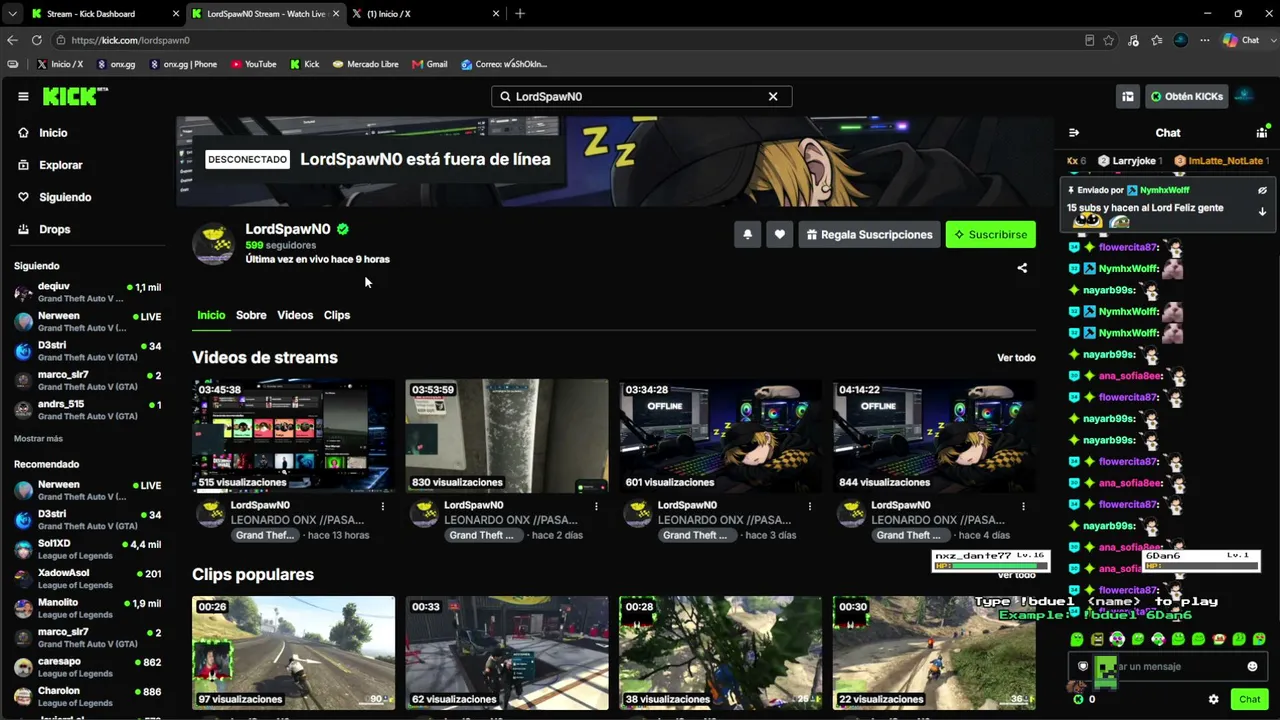
Task: Open the chat emoji picker
Action: 1252,667
